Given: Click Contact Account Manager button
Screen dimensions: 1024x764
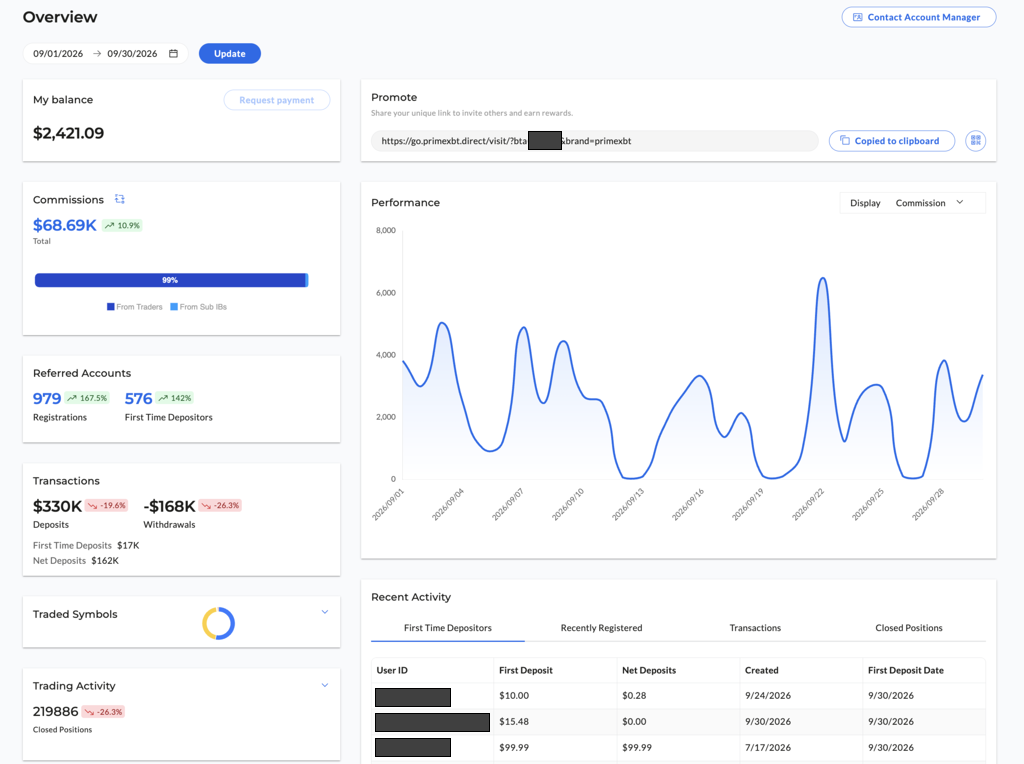Looking at the screenshot, I should click(919, 17).
